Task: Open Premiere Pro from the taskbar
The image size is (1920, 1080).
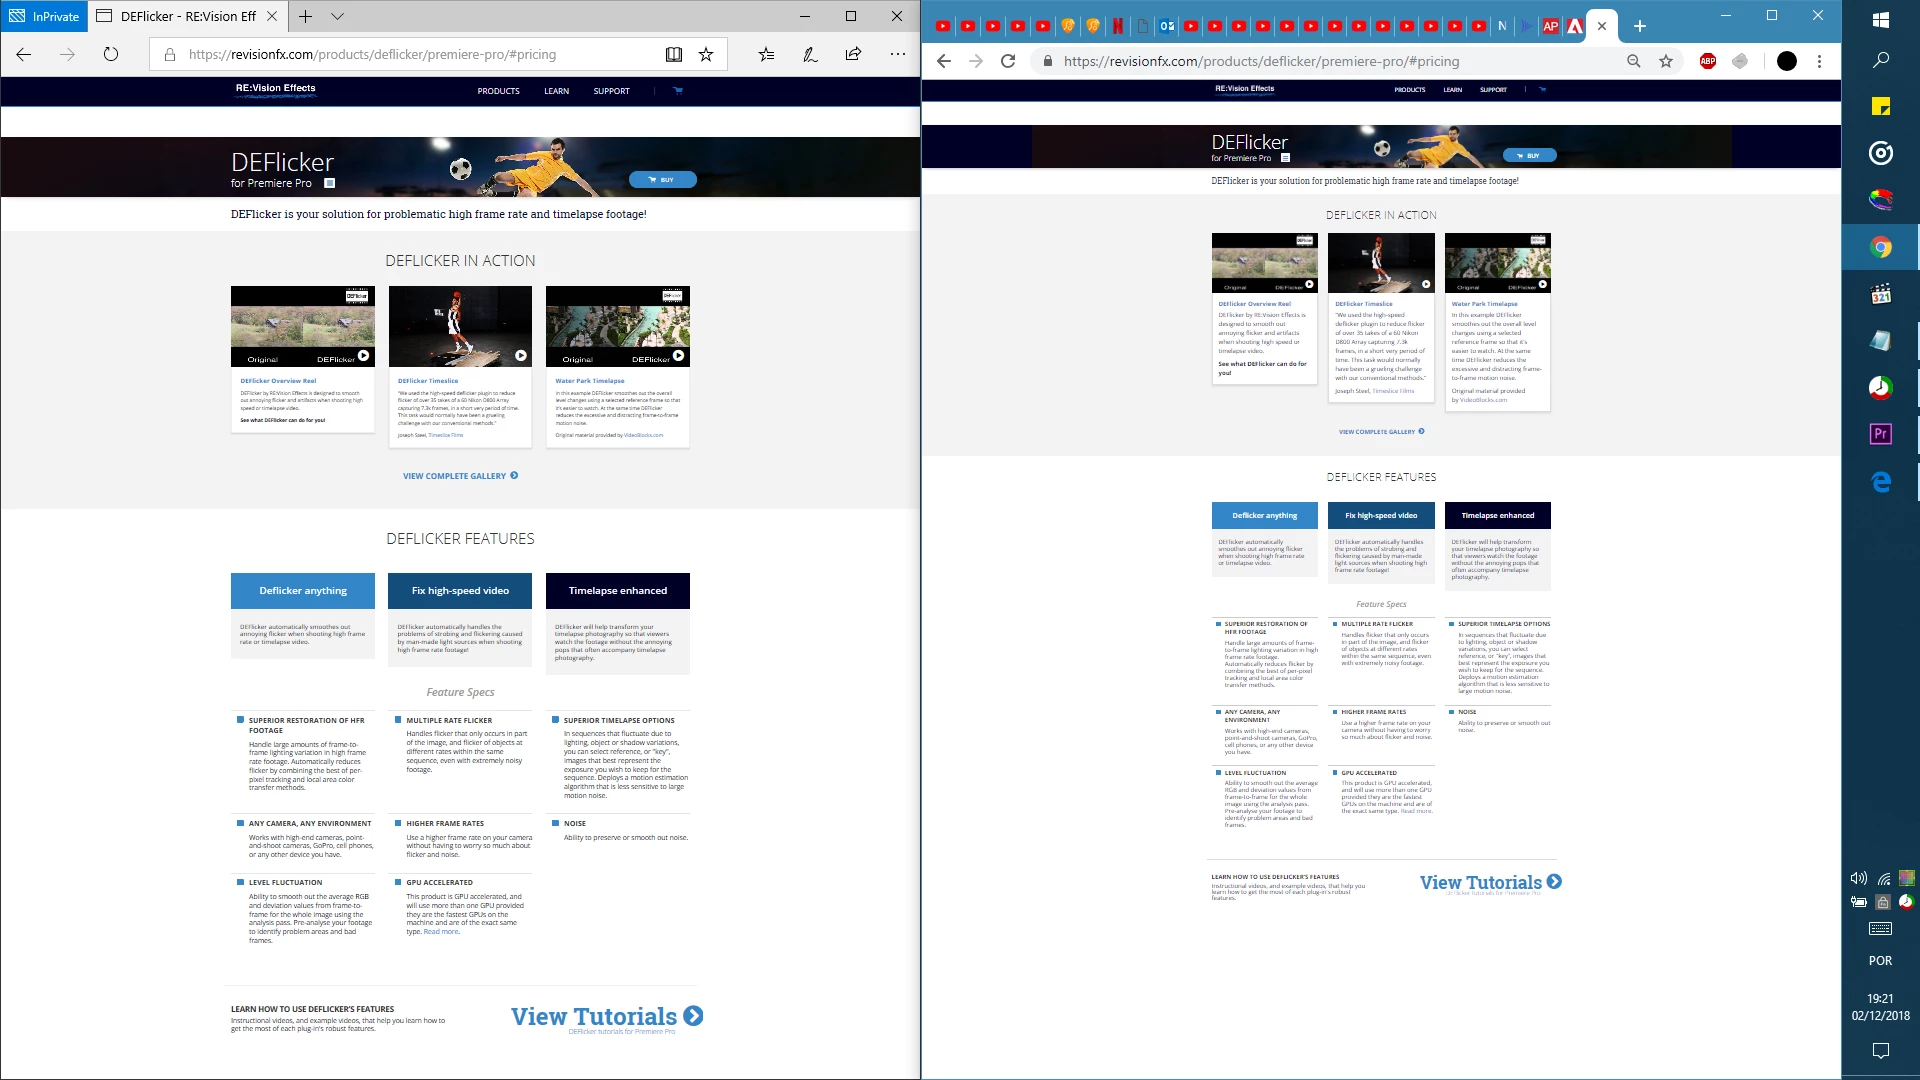Action: pos(1880,434)
